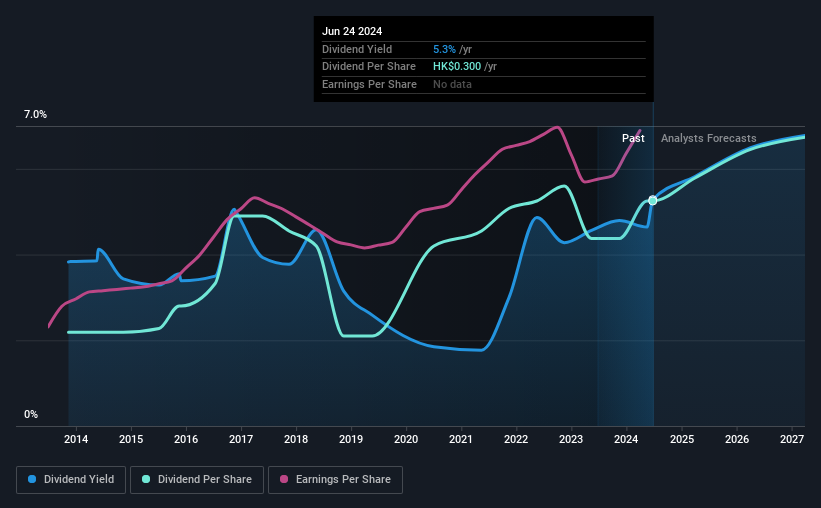Click the 2025 x-axis label

tap(682, 439)
